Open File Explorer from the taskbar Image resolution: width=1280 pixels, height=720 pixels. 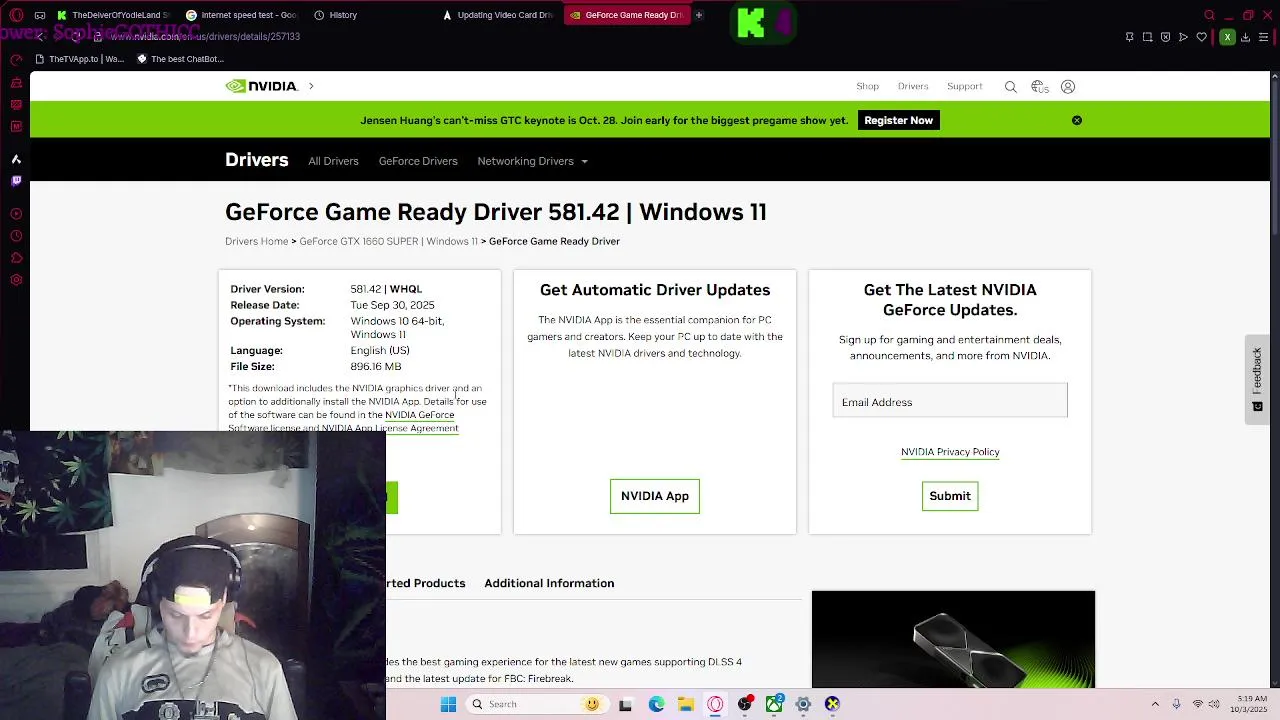685,704
